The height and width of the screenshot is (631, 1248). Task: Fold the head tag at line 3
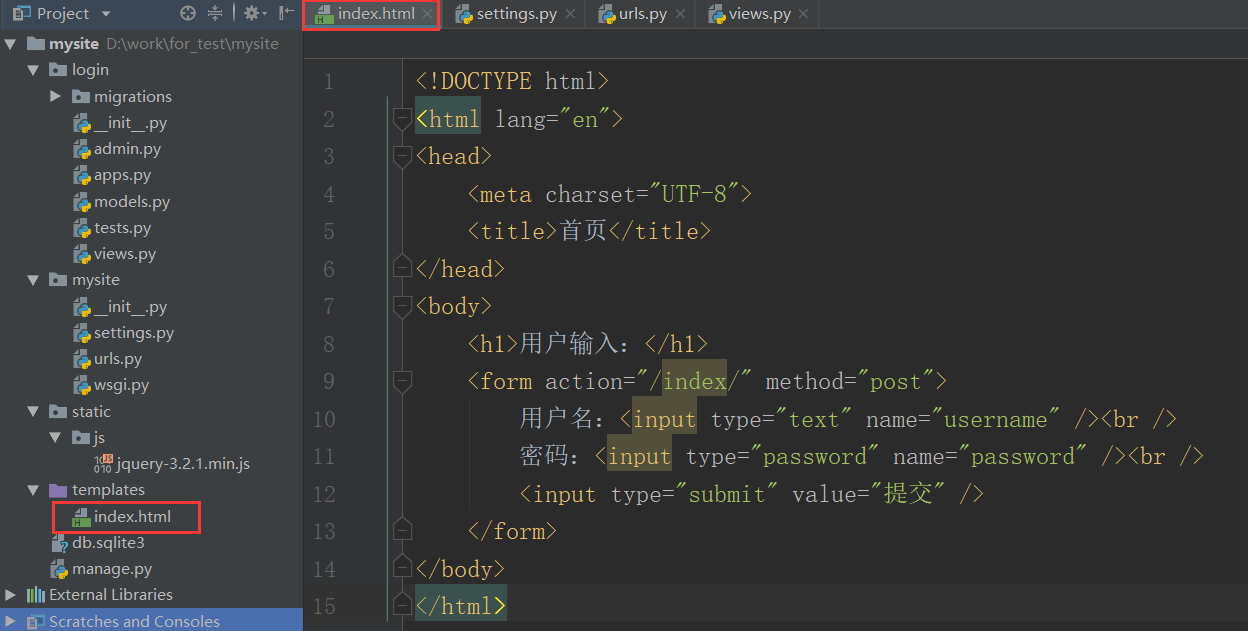(402, 156)
